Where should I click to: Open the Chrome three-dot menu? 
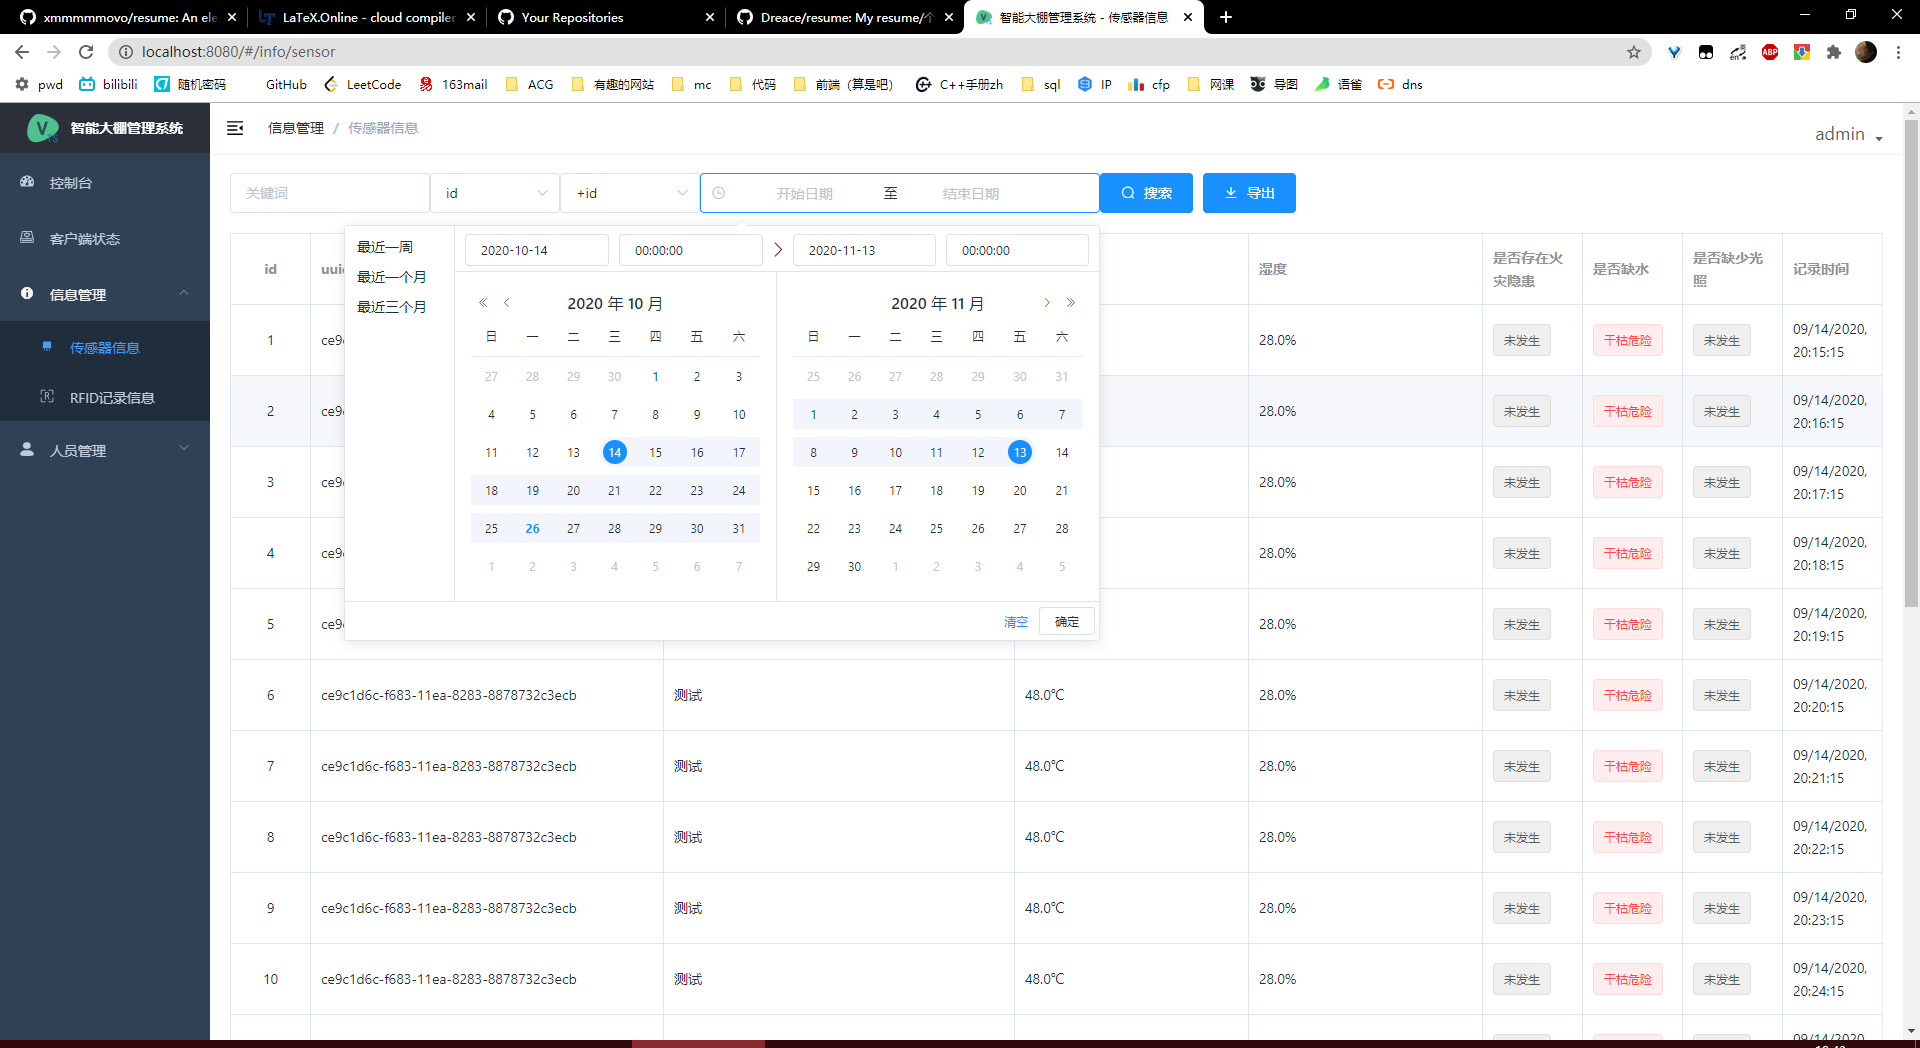pyautogui.click(x=1898, y=52)
